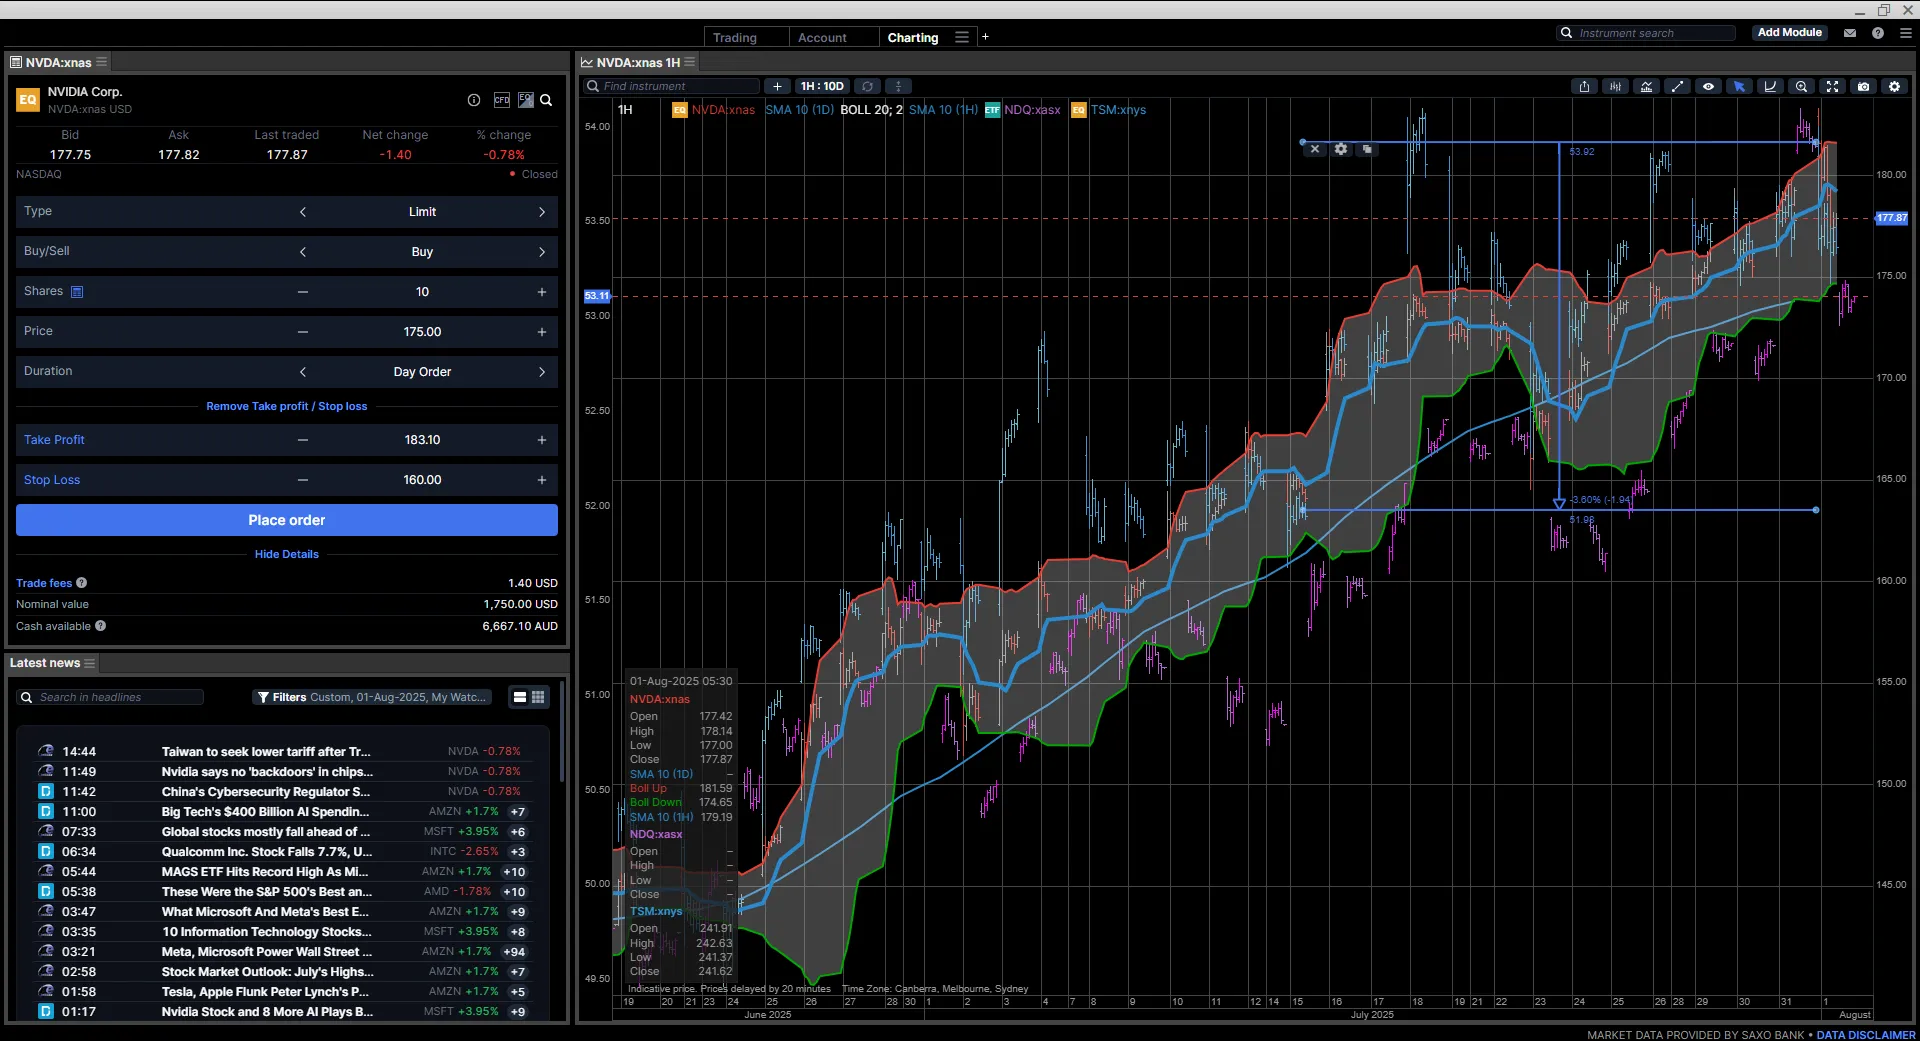Open the Trade fees link

(x=44, y=583)
